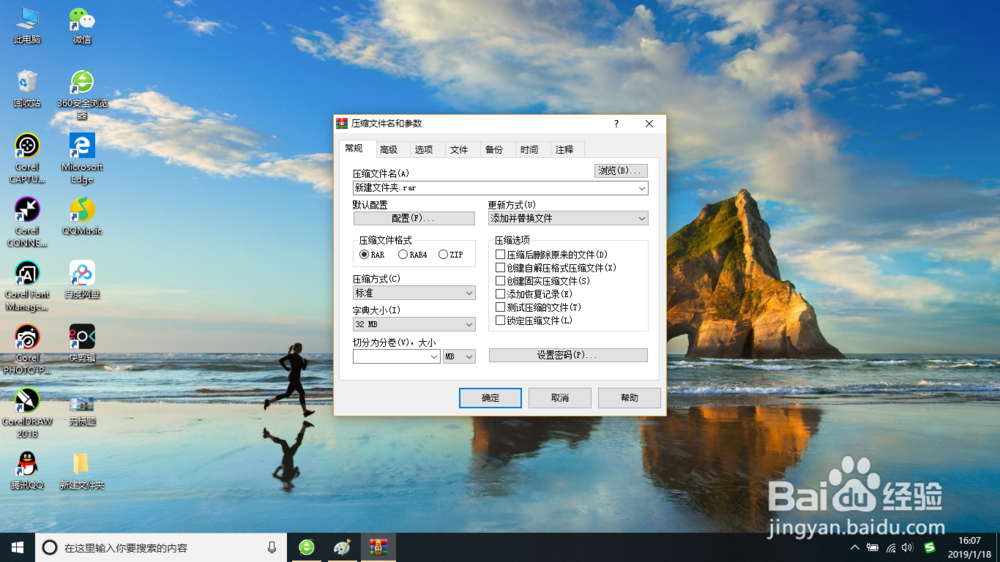Open the MB unit dropdown
1000x562 pixels.
[x=459, y=357]
